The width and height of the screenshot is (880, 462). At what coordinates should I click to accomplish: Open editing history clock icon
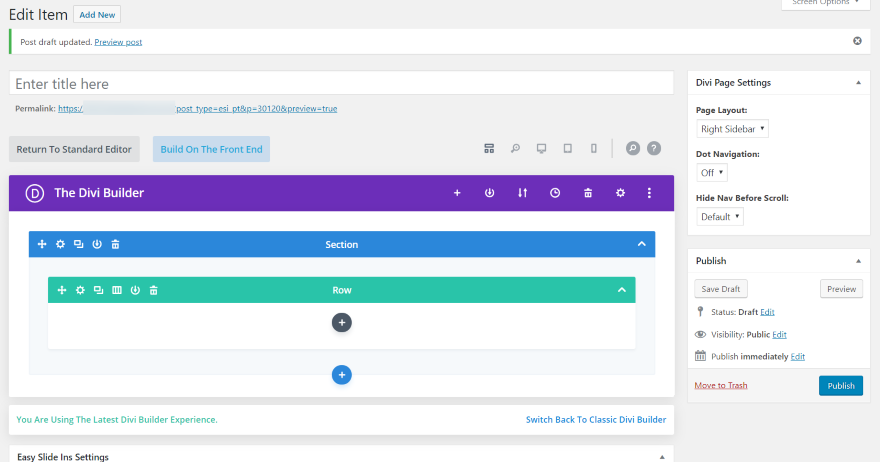pyautogui.click(x=554, y=193)
